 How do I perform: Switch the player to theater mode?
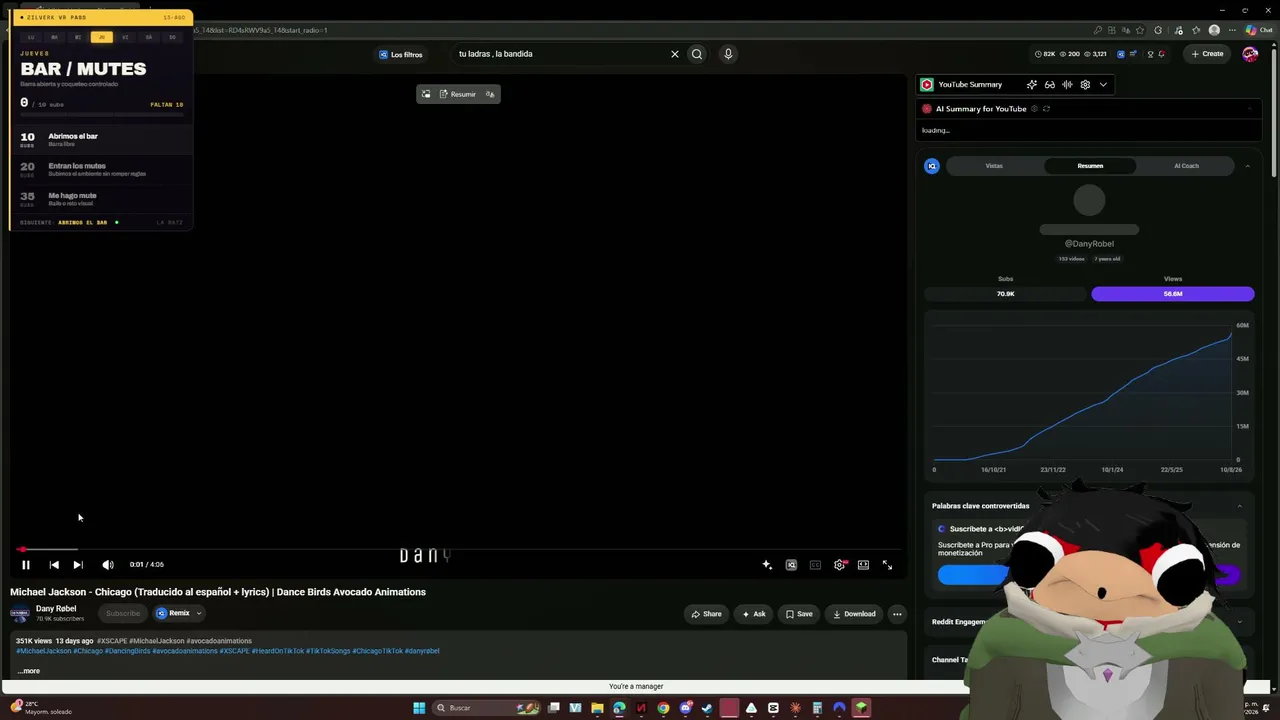(x=863, y=565)
